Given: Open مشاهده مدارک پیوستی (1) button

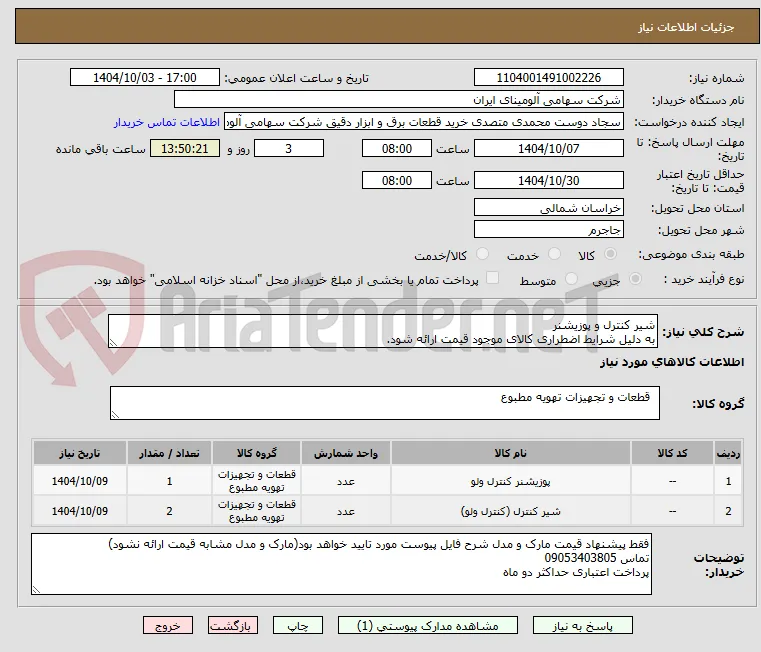Looking at the screenshot, I should tap(428, 625).
